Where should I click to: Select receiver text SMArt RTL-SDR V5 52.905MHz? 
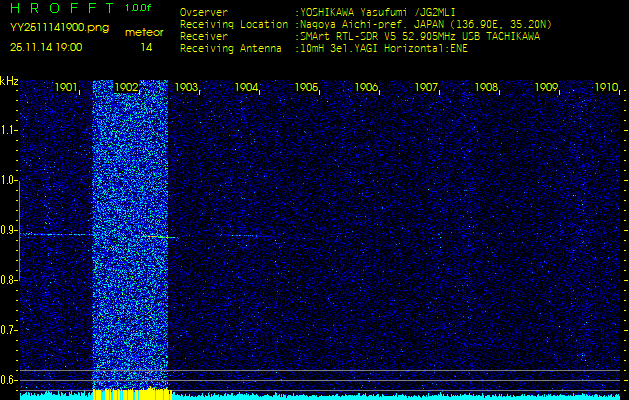(378, 37)
